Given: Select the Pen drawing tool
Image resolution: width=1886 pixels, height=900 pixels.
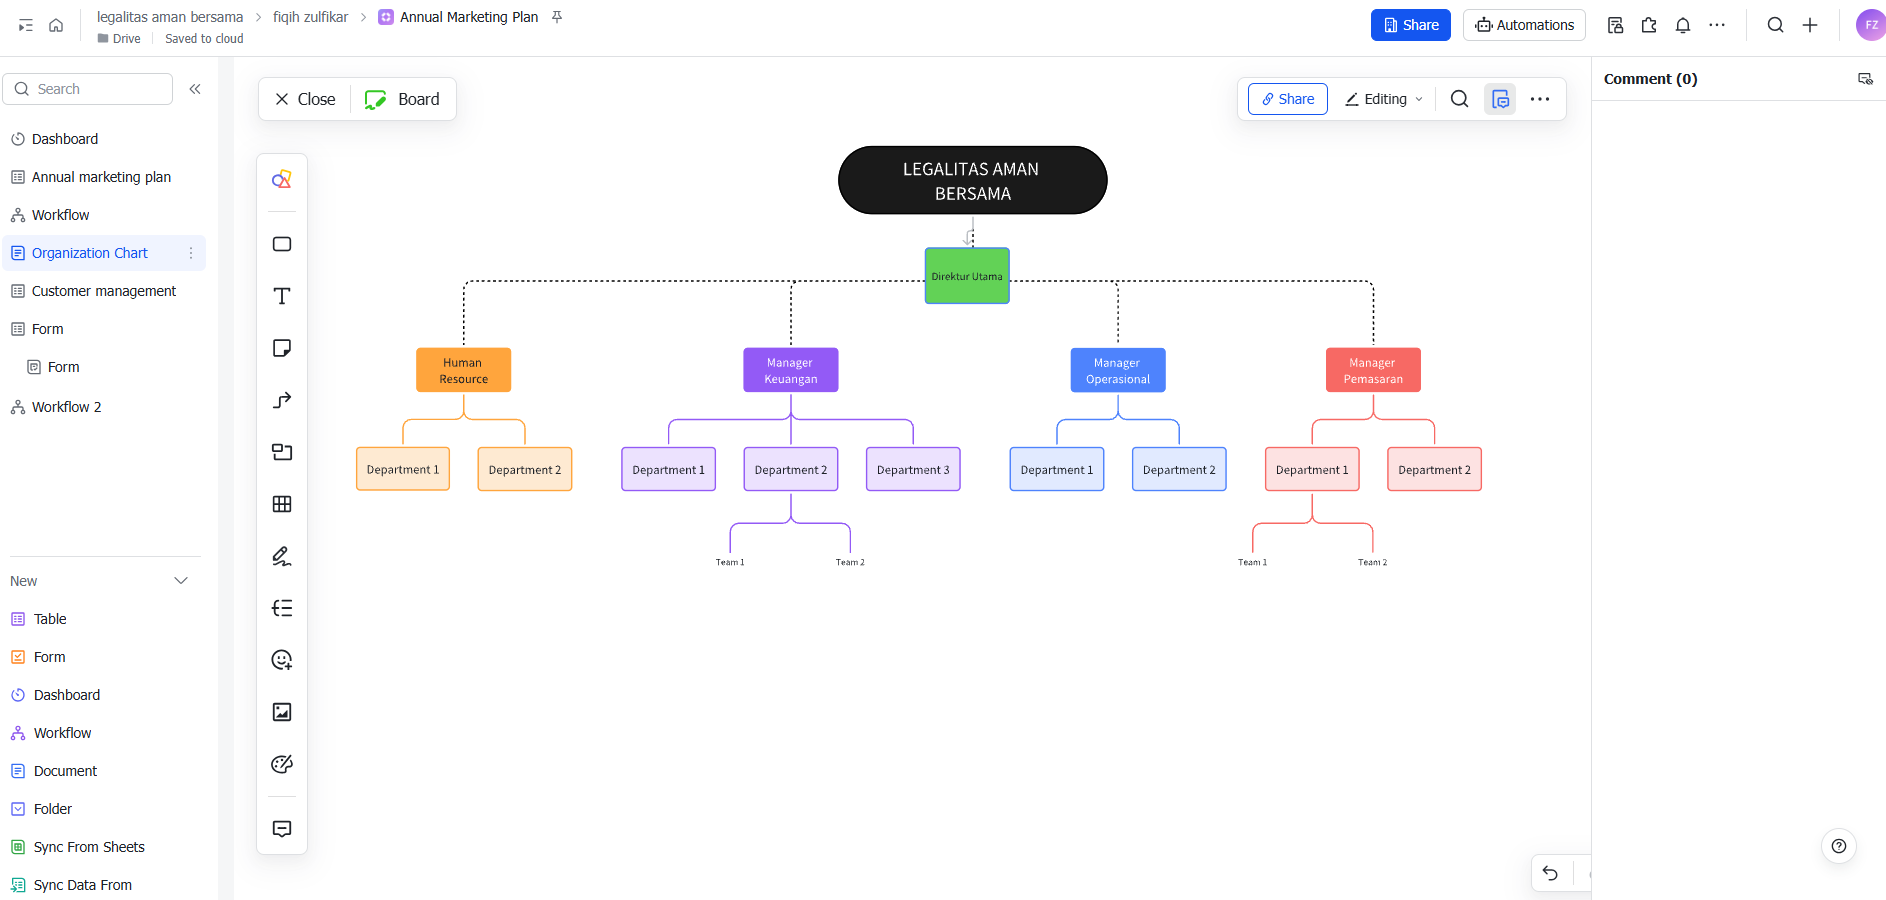Looking at the screenshot, I should pyautogui.click(x=282, y=556).
